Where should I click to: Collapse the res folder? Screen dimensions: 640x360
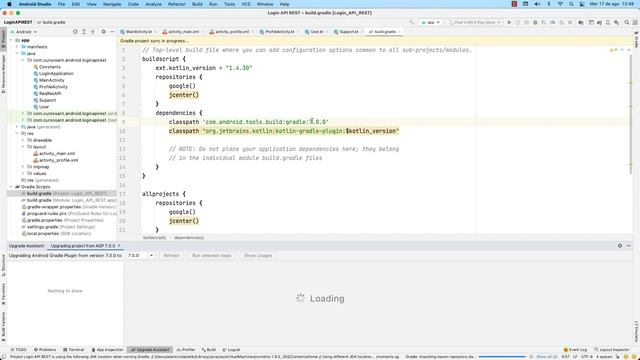coord(17,133)
